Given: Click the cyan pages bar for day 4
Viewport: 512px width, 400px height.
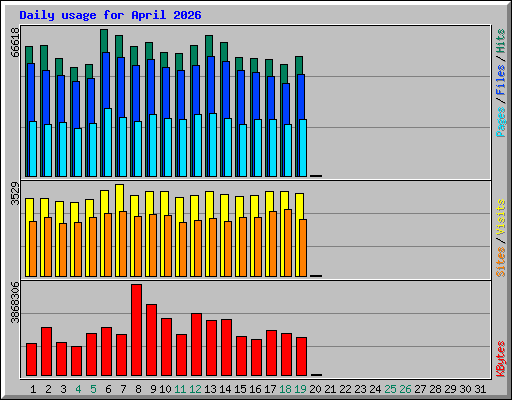Looking at the screenshot, I should pos(78,152).
